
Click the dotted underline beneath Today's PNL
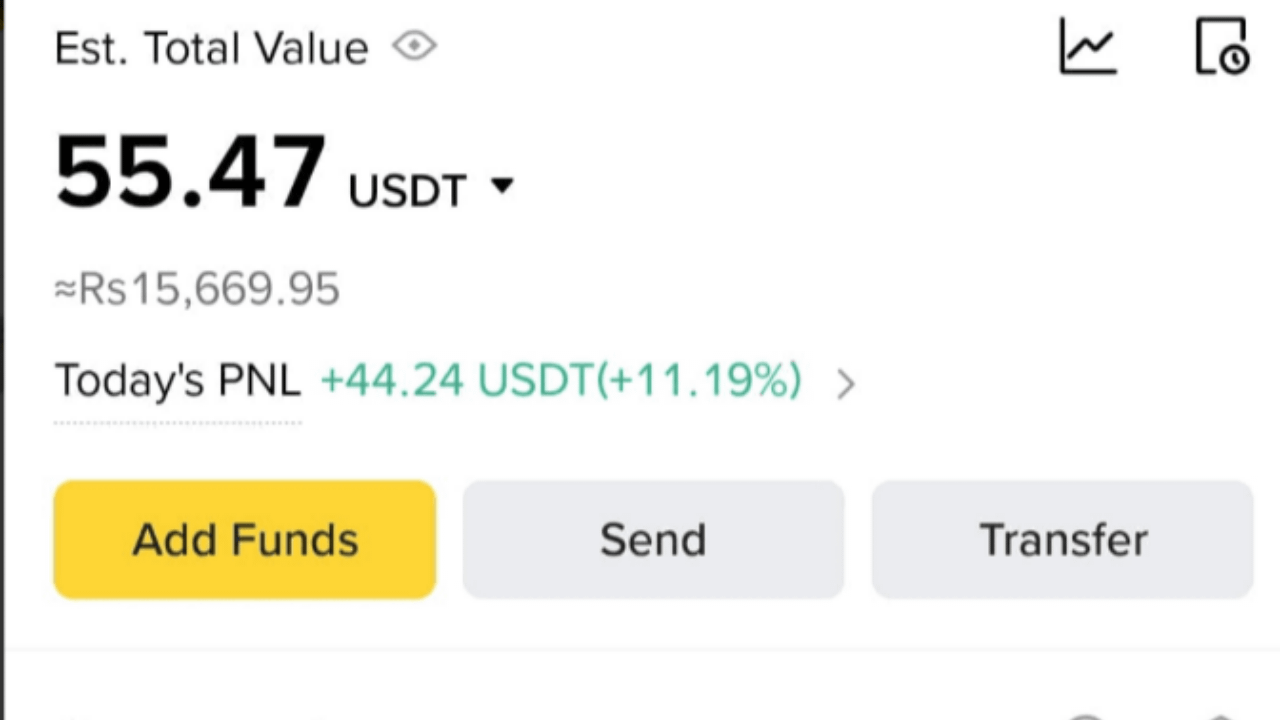[177, 423]
